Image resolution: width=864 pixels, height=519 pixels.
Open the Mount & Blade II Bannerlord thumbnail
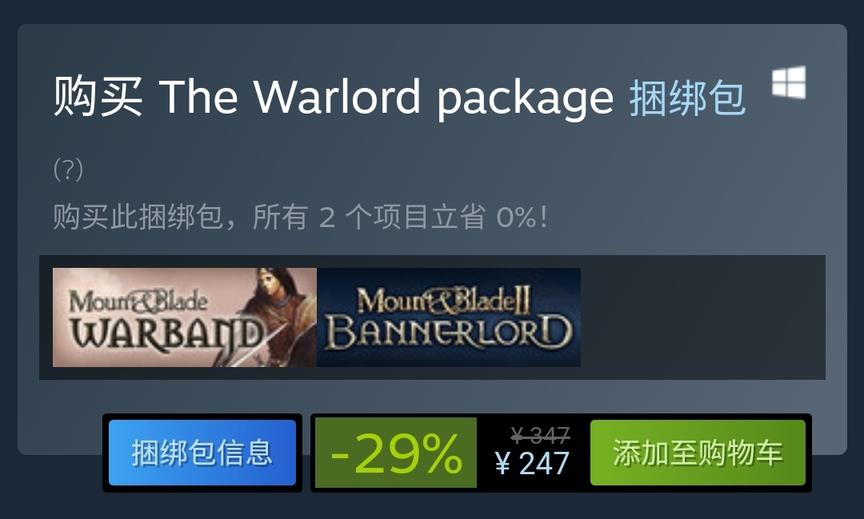[449, 317]
